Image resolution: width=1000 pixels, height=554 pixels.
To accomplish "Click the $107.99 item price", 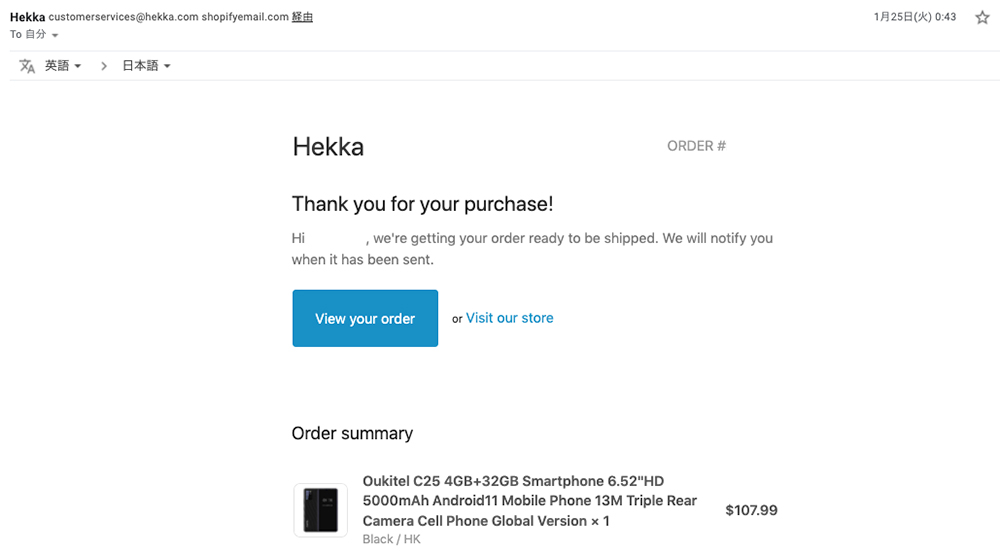I will coord(751,510).
